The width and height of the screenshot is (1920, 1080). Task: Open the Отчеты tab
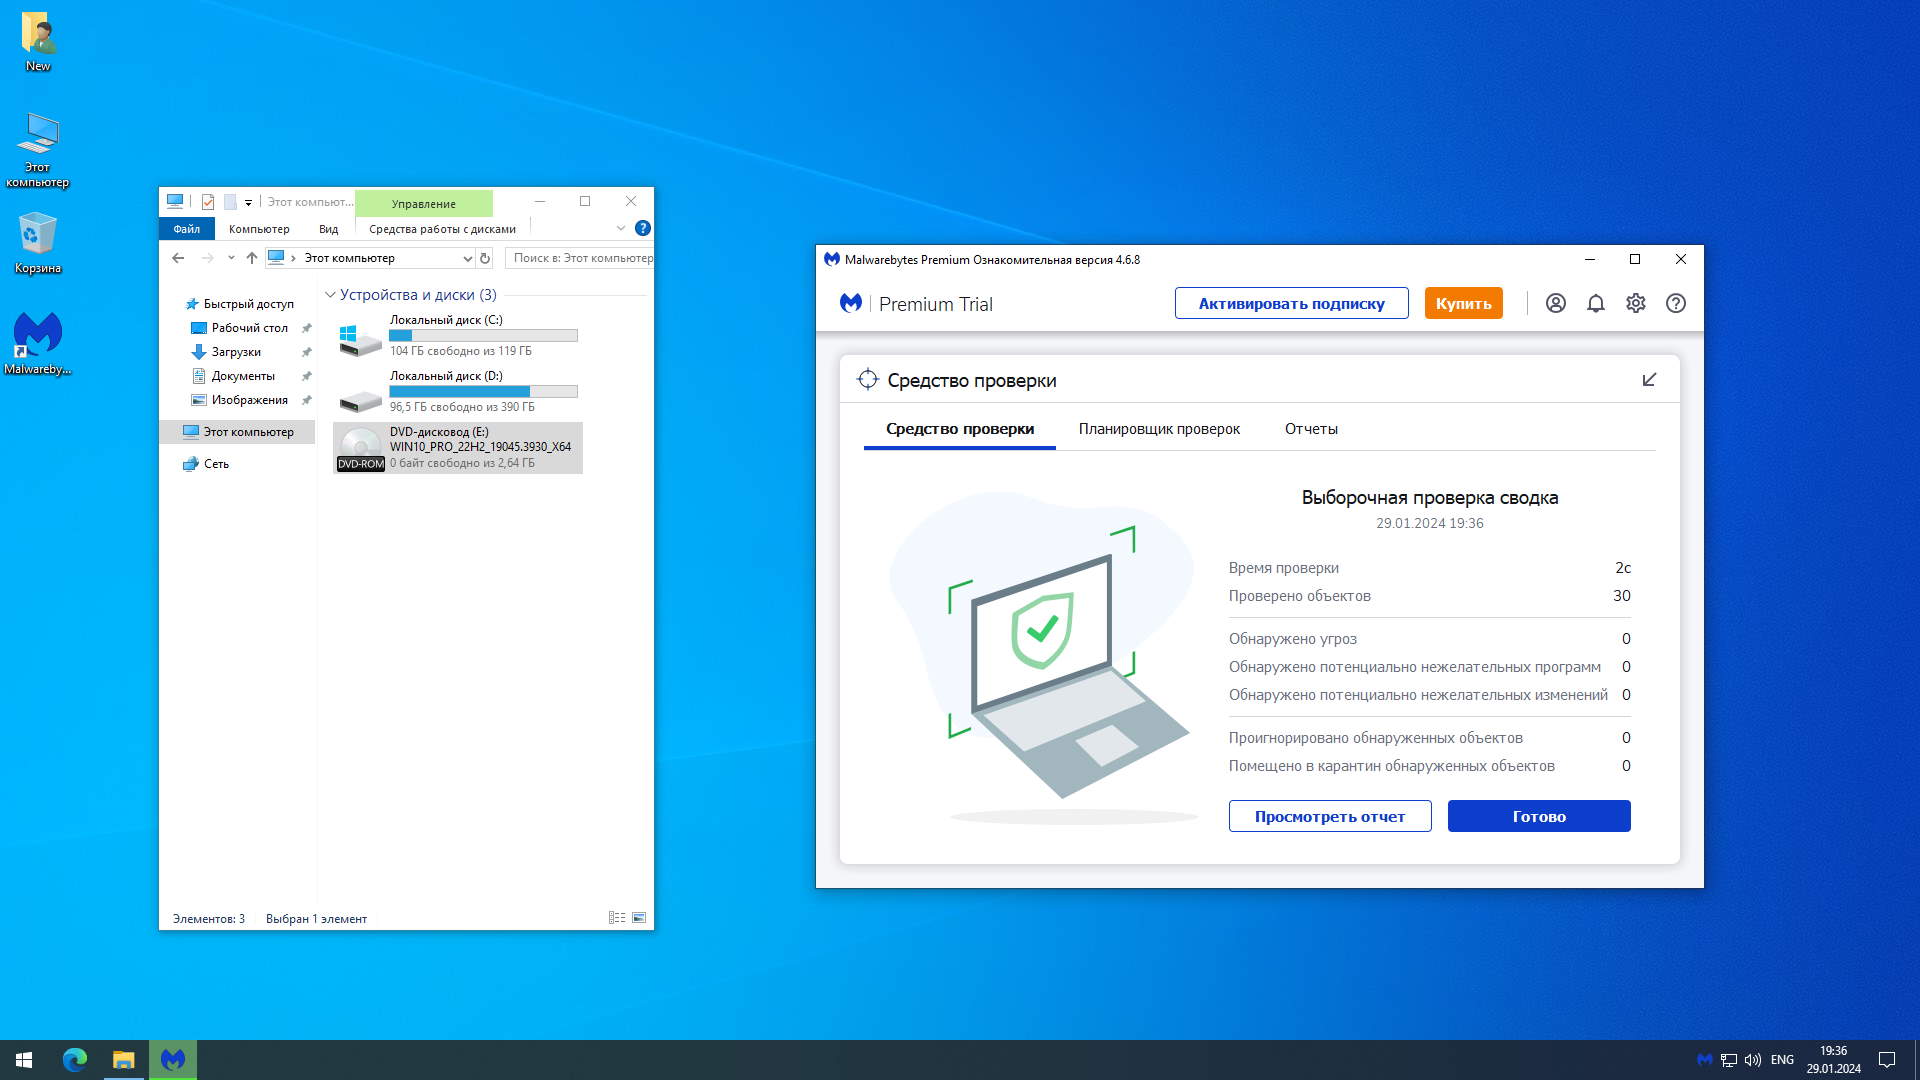point(1310,429)
